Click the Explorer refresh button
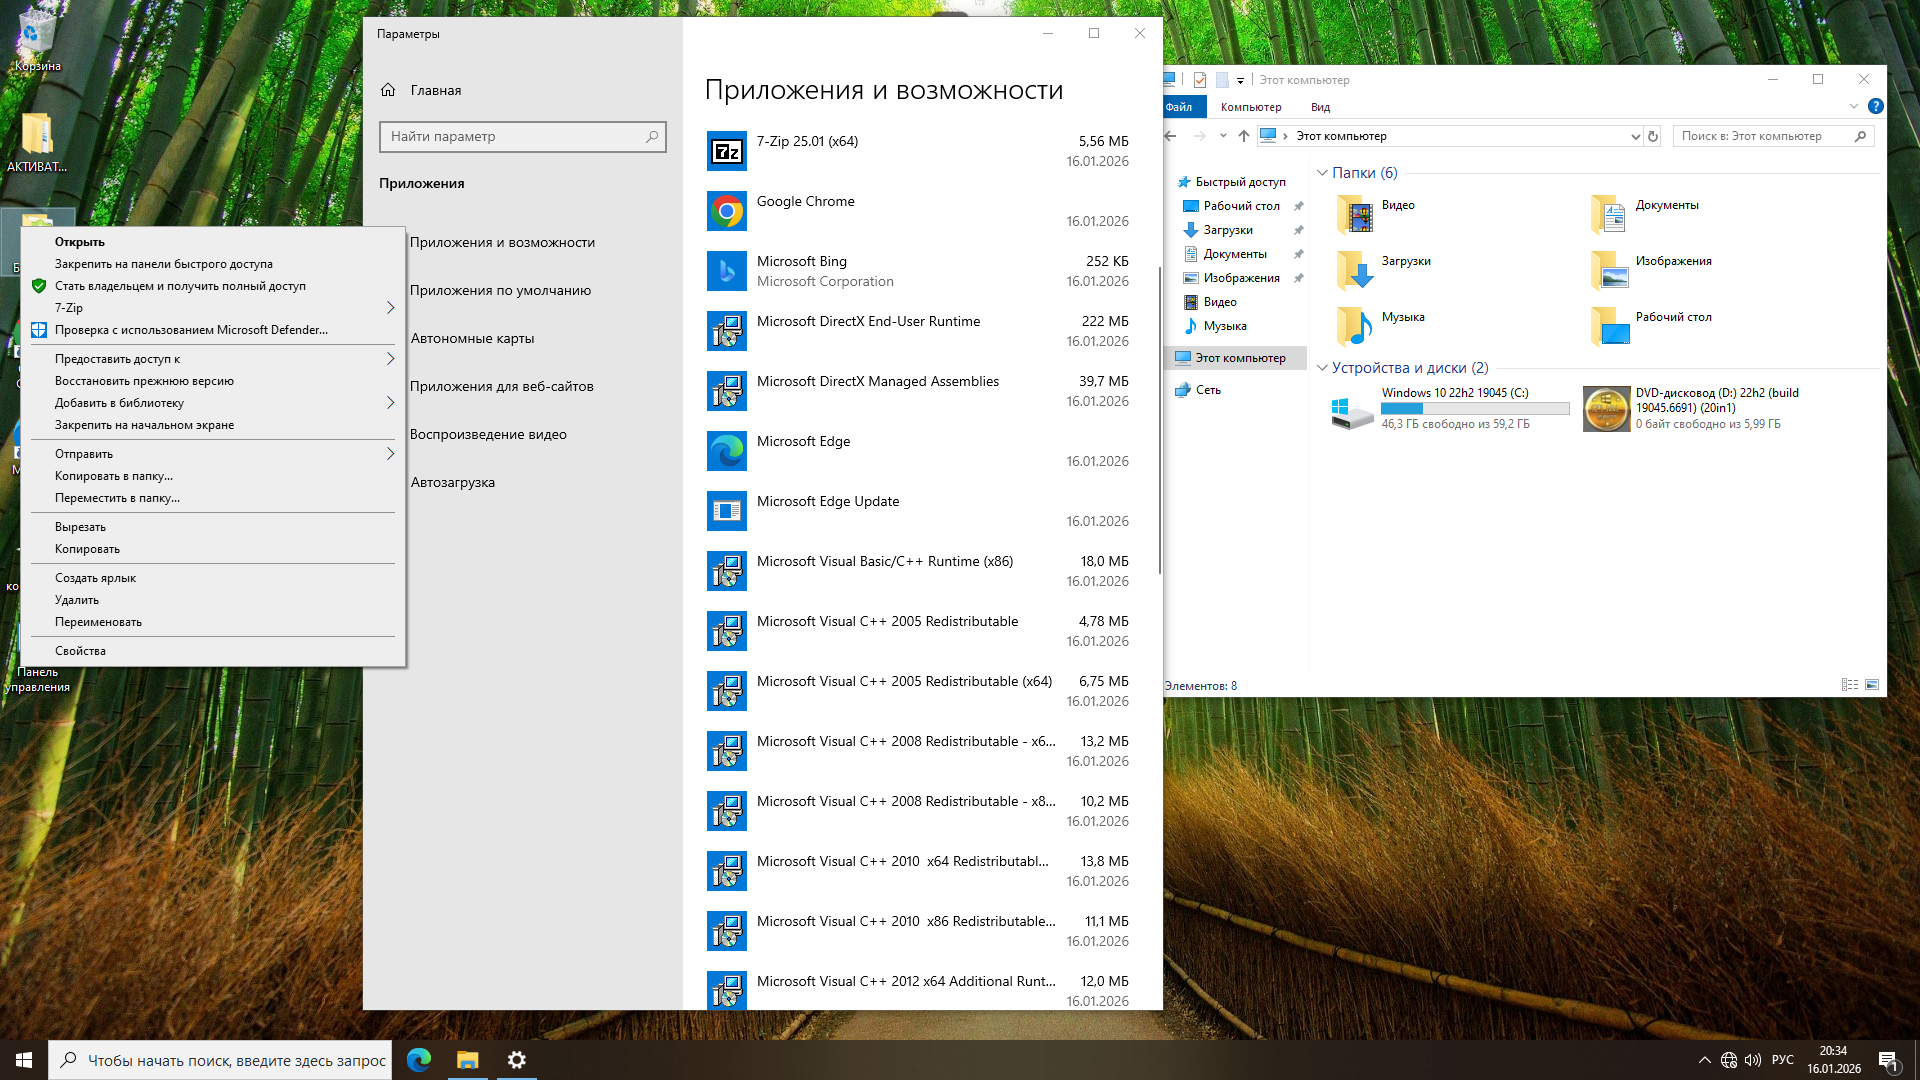This screenshot has height=1080, width=1920. coord(1653,136)
